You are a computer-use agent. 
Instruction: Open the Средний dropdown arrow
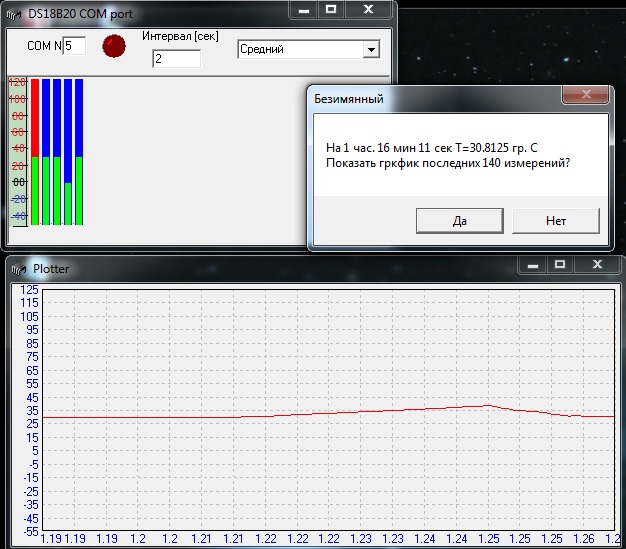[x=371, y=49]
